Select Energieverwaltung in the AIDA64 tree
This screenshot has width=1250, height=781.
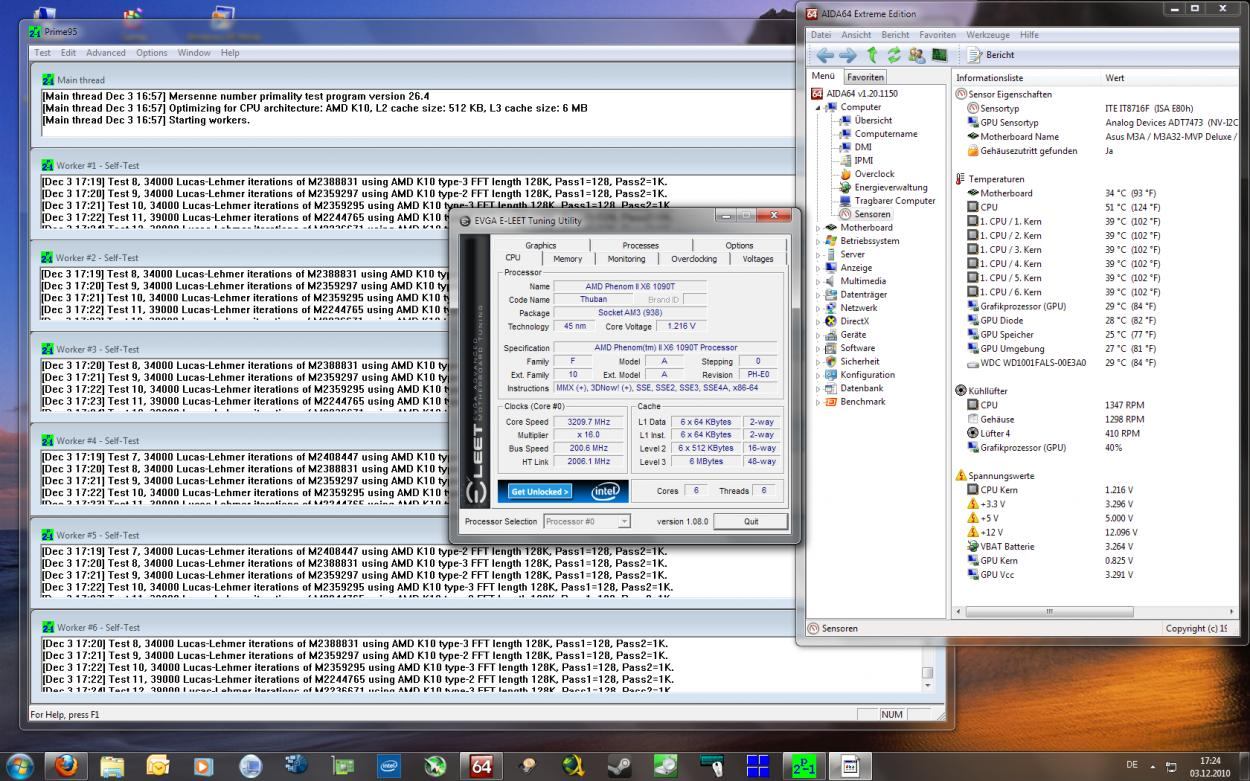[x=891, y=187]
